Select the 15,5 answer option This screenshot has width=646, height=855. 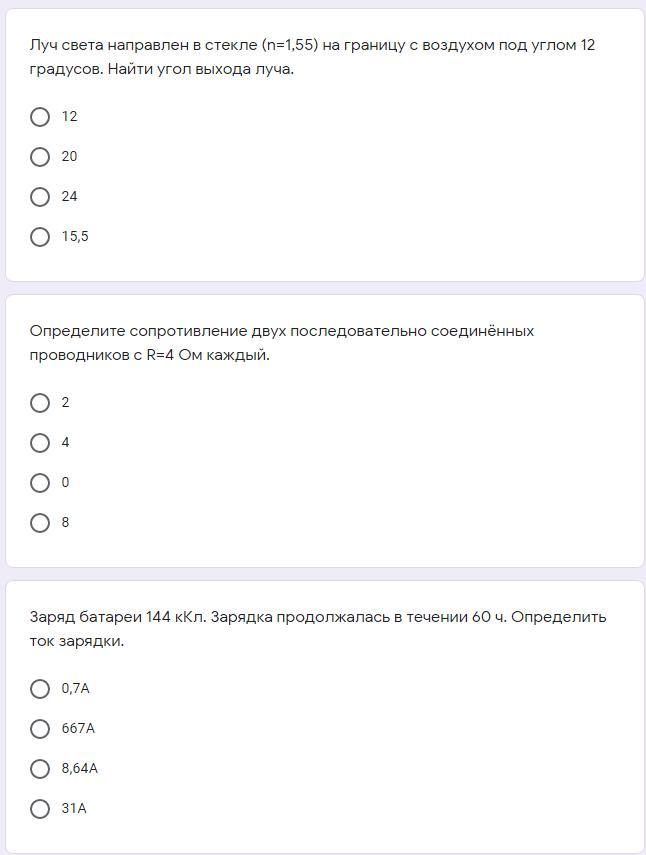tap(40, 237)
